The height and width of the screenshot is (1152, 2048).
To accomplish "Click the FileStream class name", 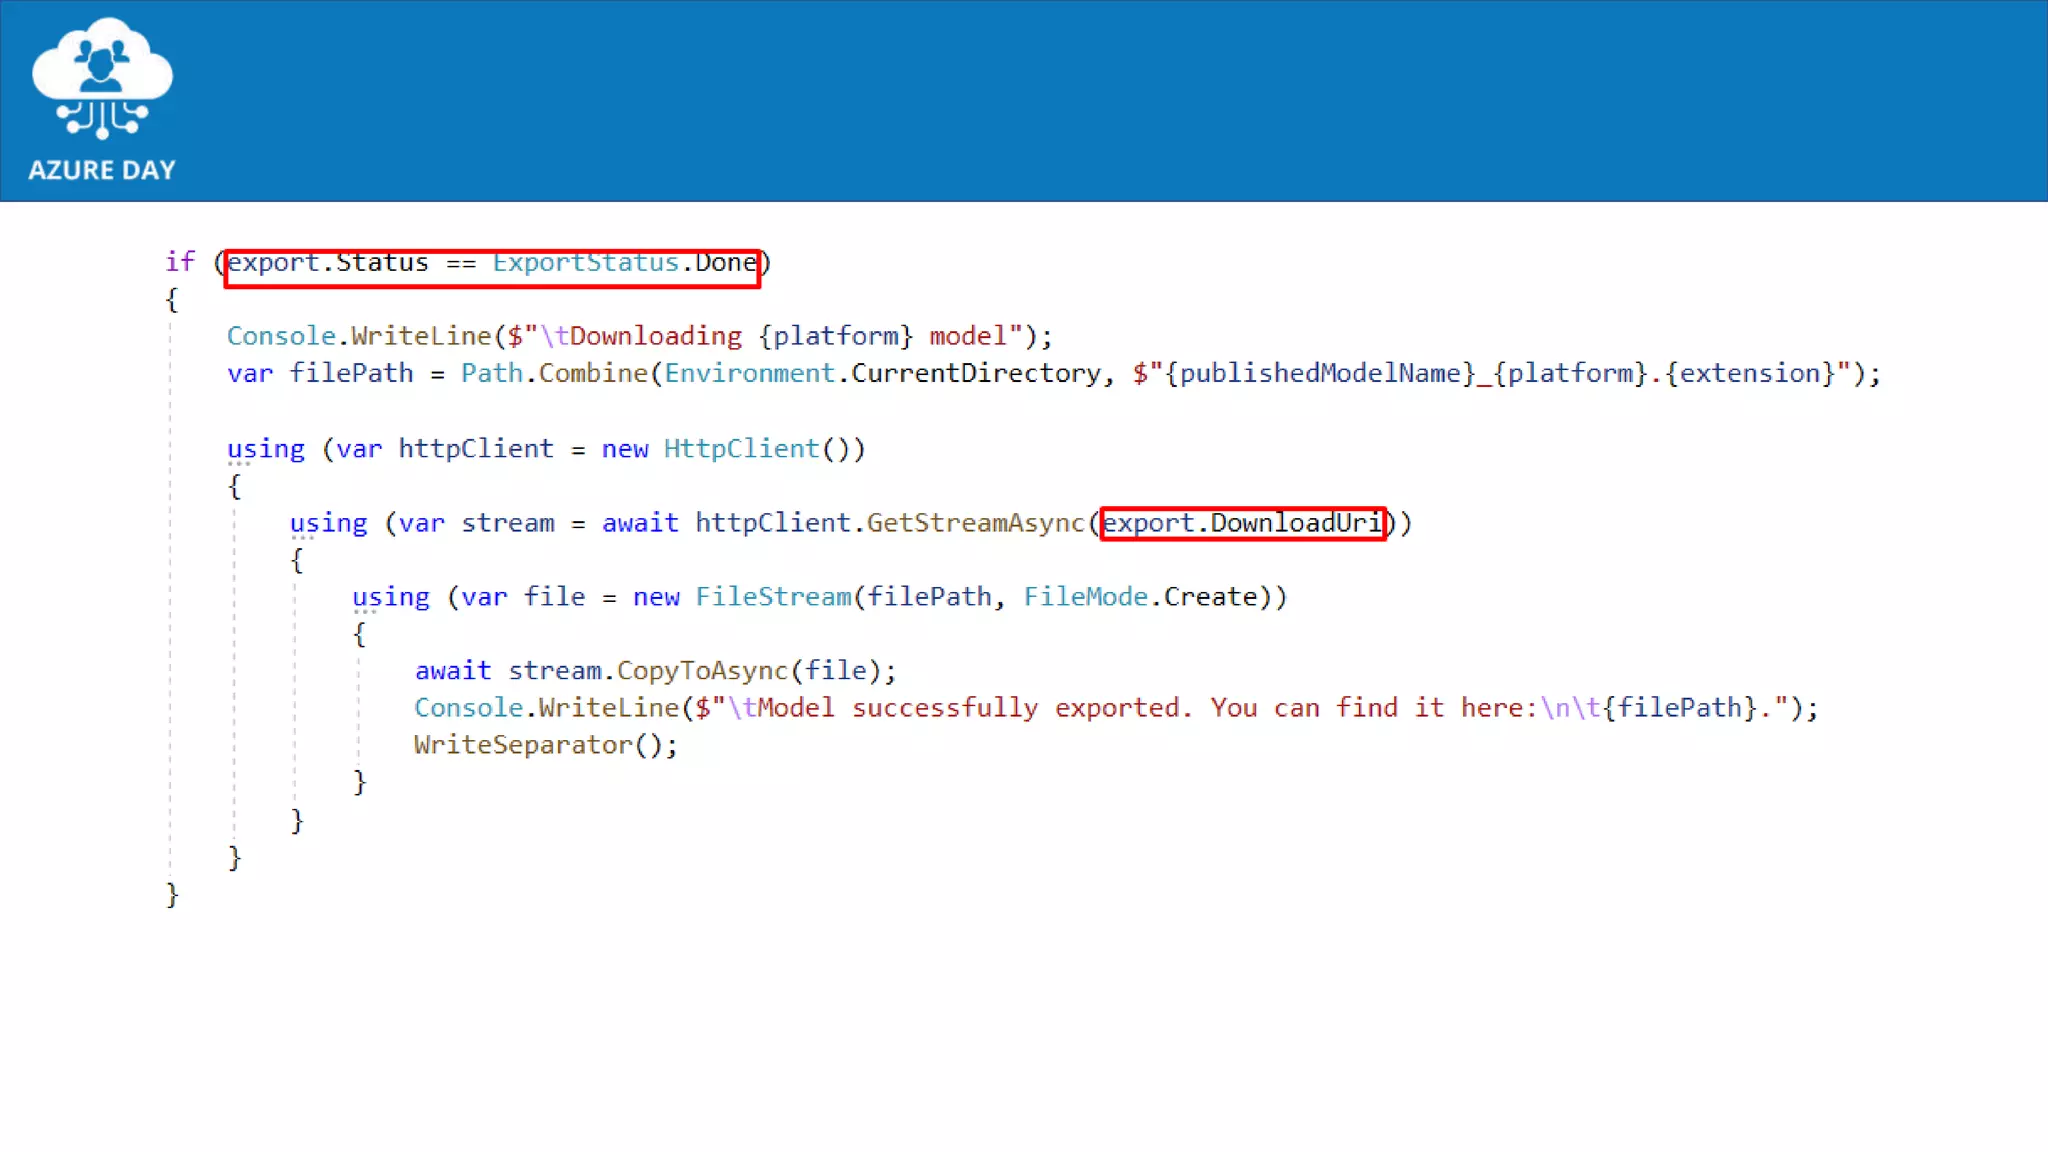I will (773, 597).
